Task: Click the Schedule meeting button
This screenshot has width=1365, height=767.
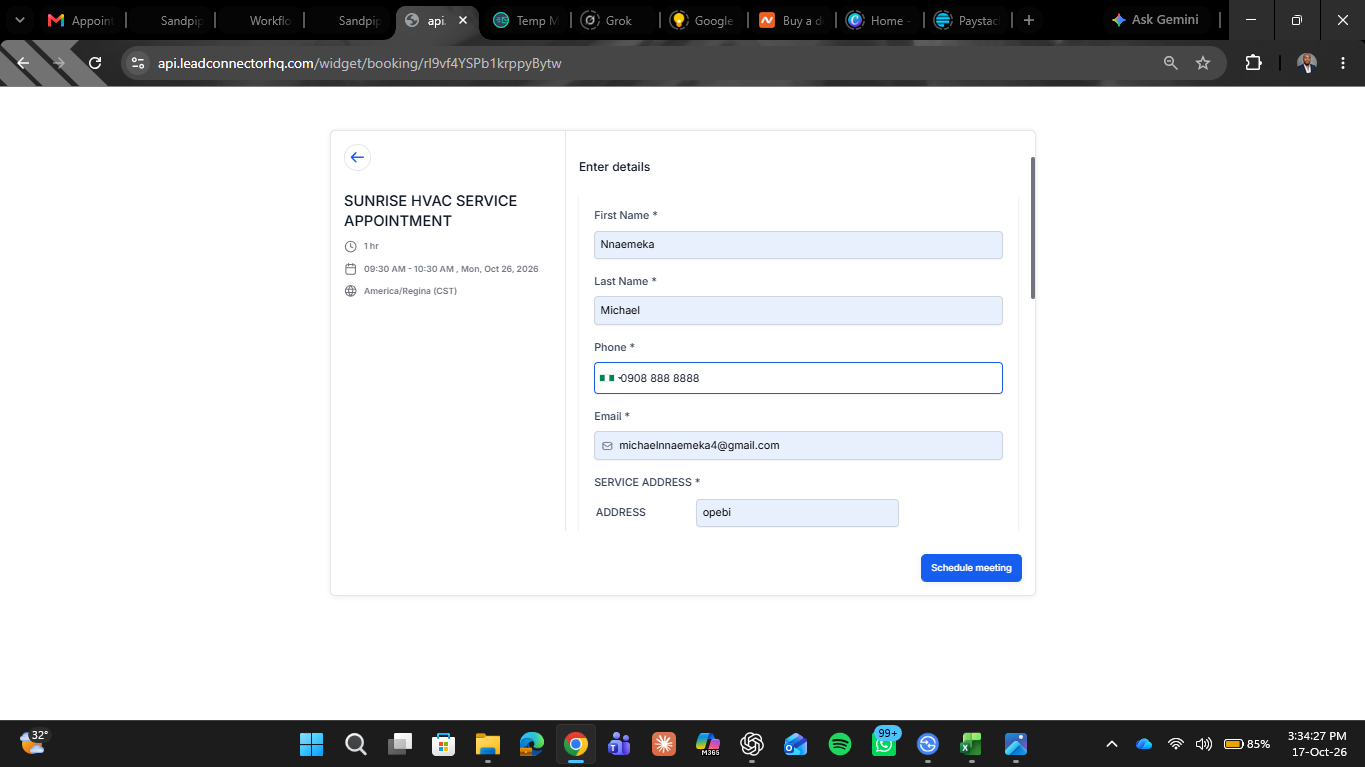Action: pyautogui.click(x=971, y=568)
